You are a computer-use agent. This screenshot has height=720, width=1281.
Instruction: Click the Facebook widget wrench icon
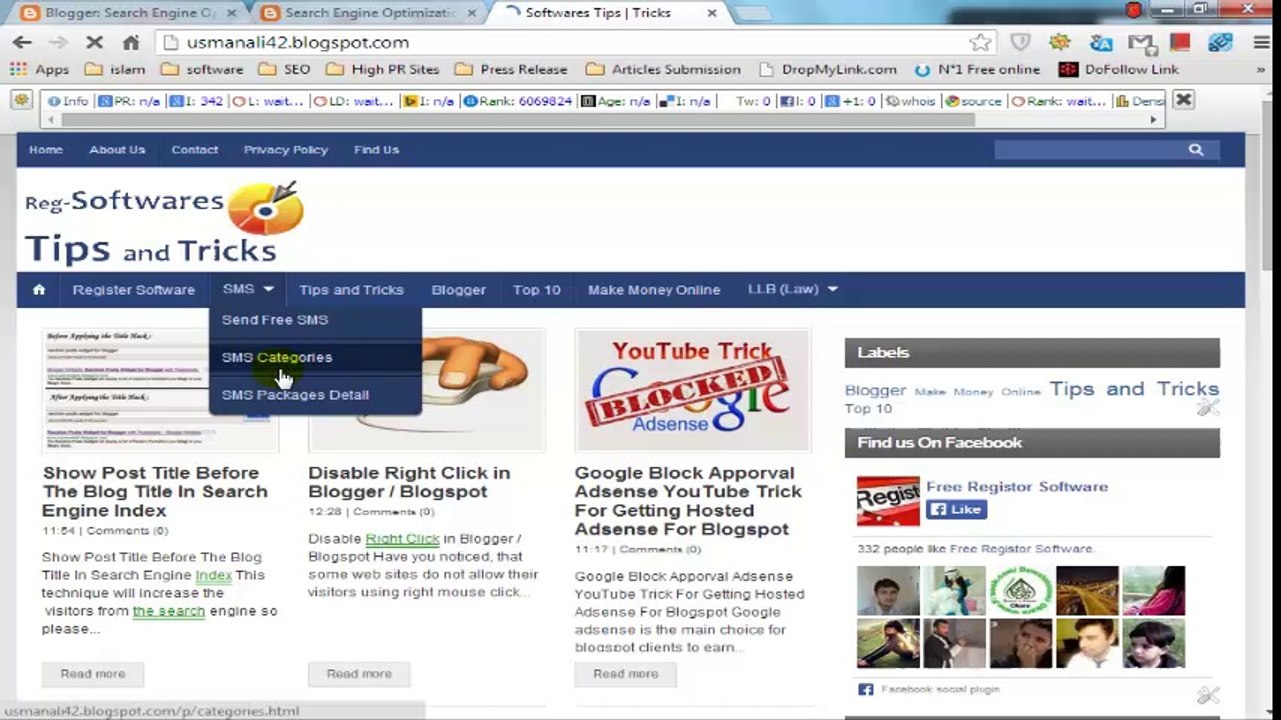coord(1208,694)
